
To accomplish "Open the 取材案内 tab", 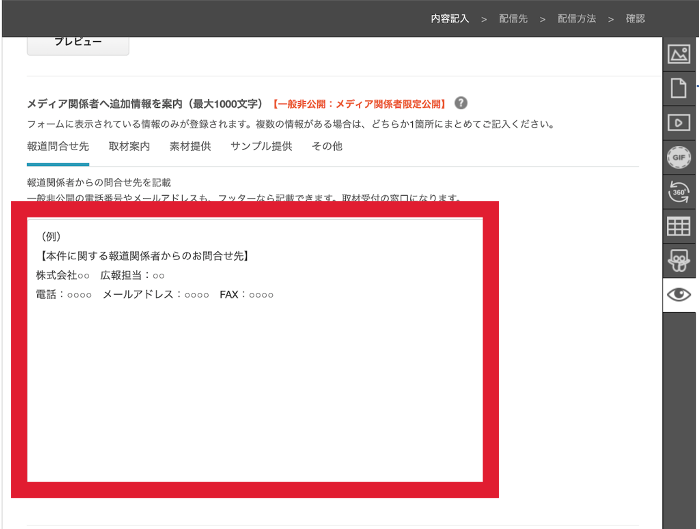I will click(x=129, y=146).
